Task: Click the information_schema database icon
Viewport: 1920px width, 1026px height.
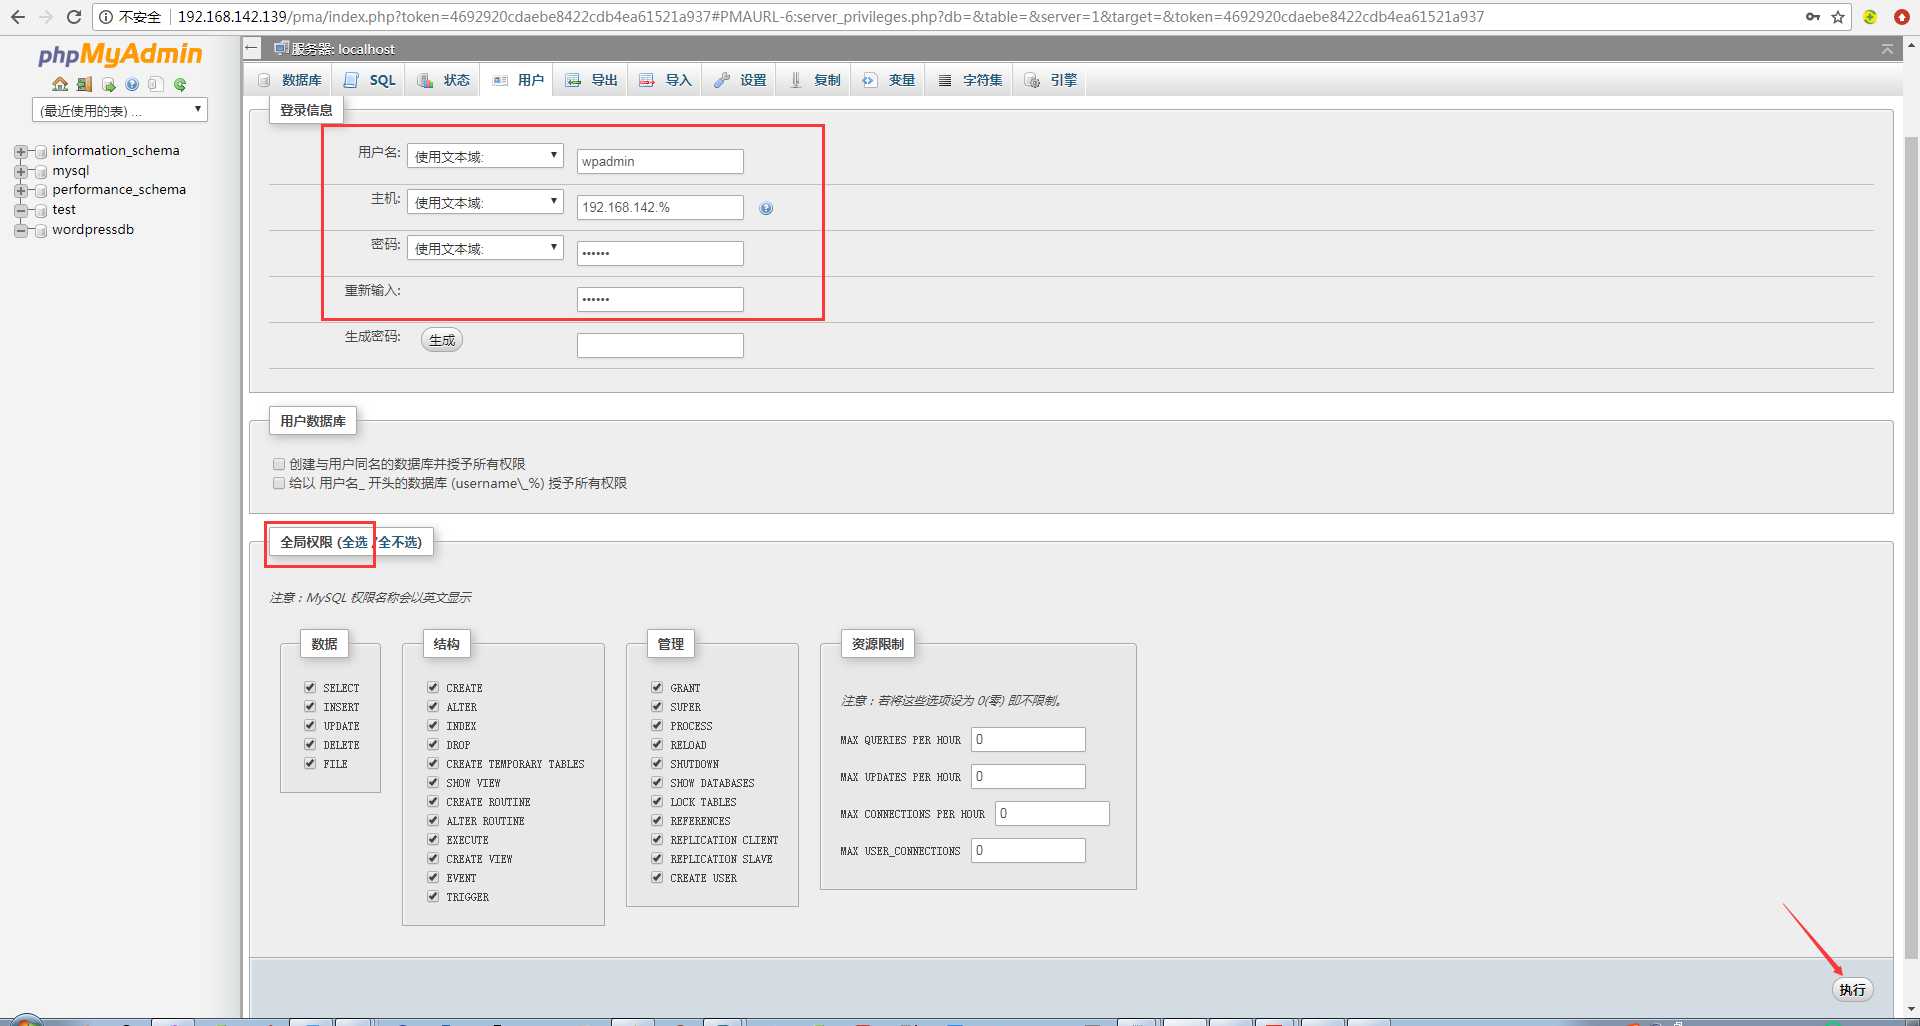Action: pos(41,152)
